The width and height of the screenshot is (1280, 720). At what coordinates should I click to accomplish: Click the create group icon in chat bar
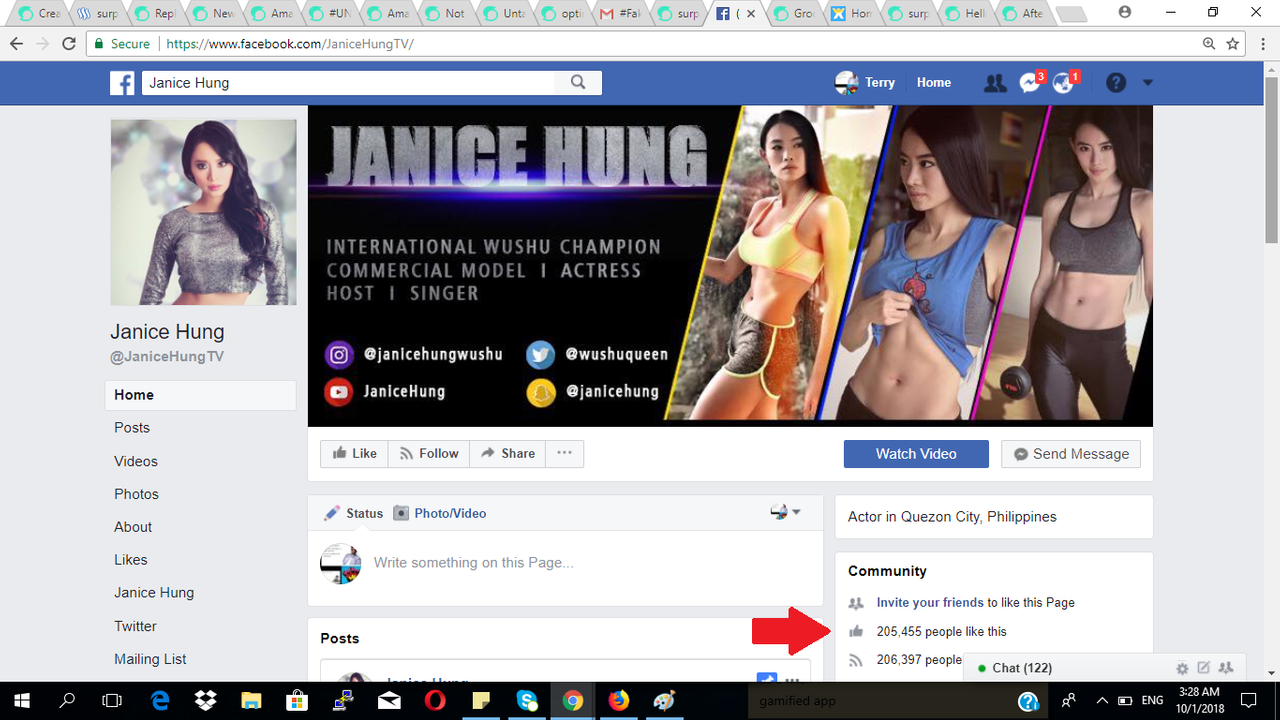click(1226, 668)
